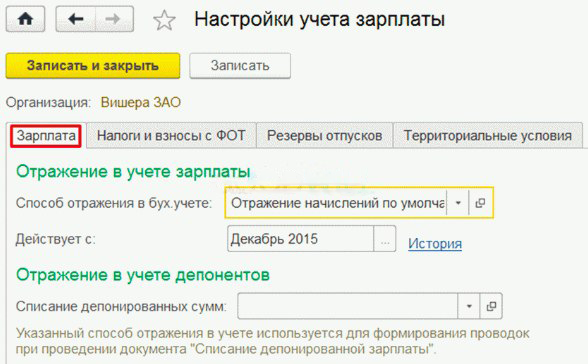The image size is (588, 364).
Task: Open the month picker for Действует с
Action: pos(385,239)
